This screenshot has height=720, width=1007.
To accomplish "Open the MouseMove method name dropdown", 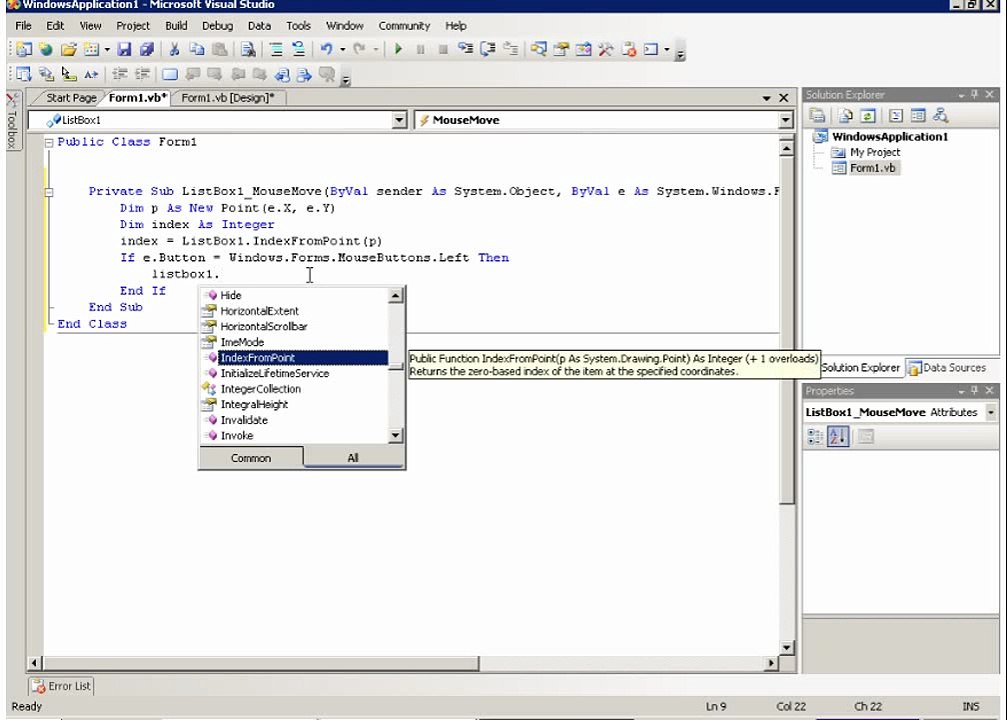I will pos(785,120).
